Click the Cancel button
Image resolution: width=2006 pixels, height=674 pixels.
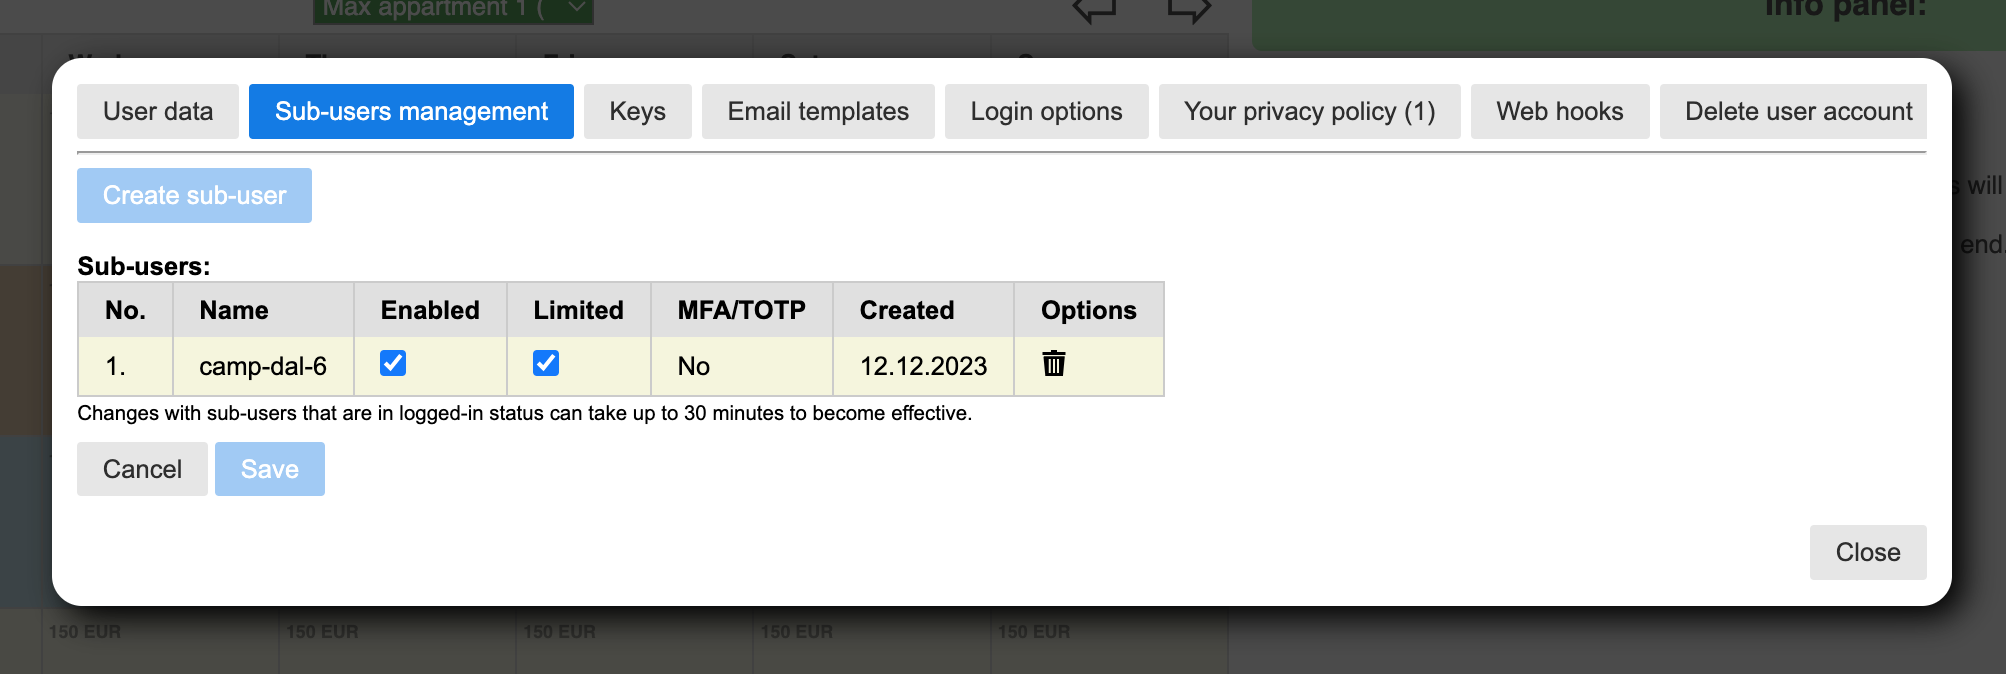click(x=142, y=469)
